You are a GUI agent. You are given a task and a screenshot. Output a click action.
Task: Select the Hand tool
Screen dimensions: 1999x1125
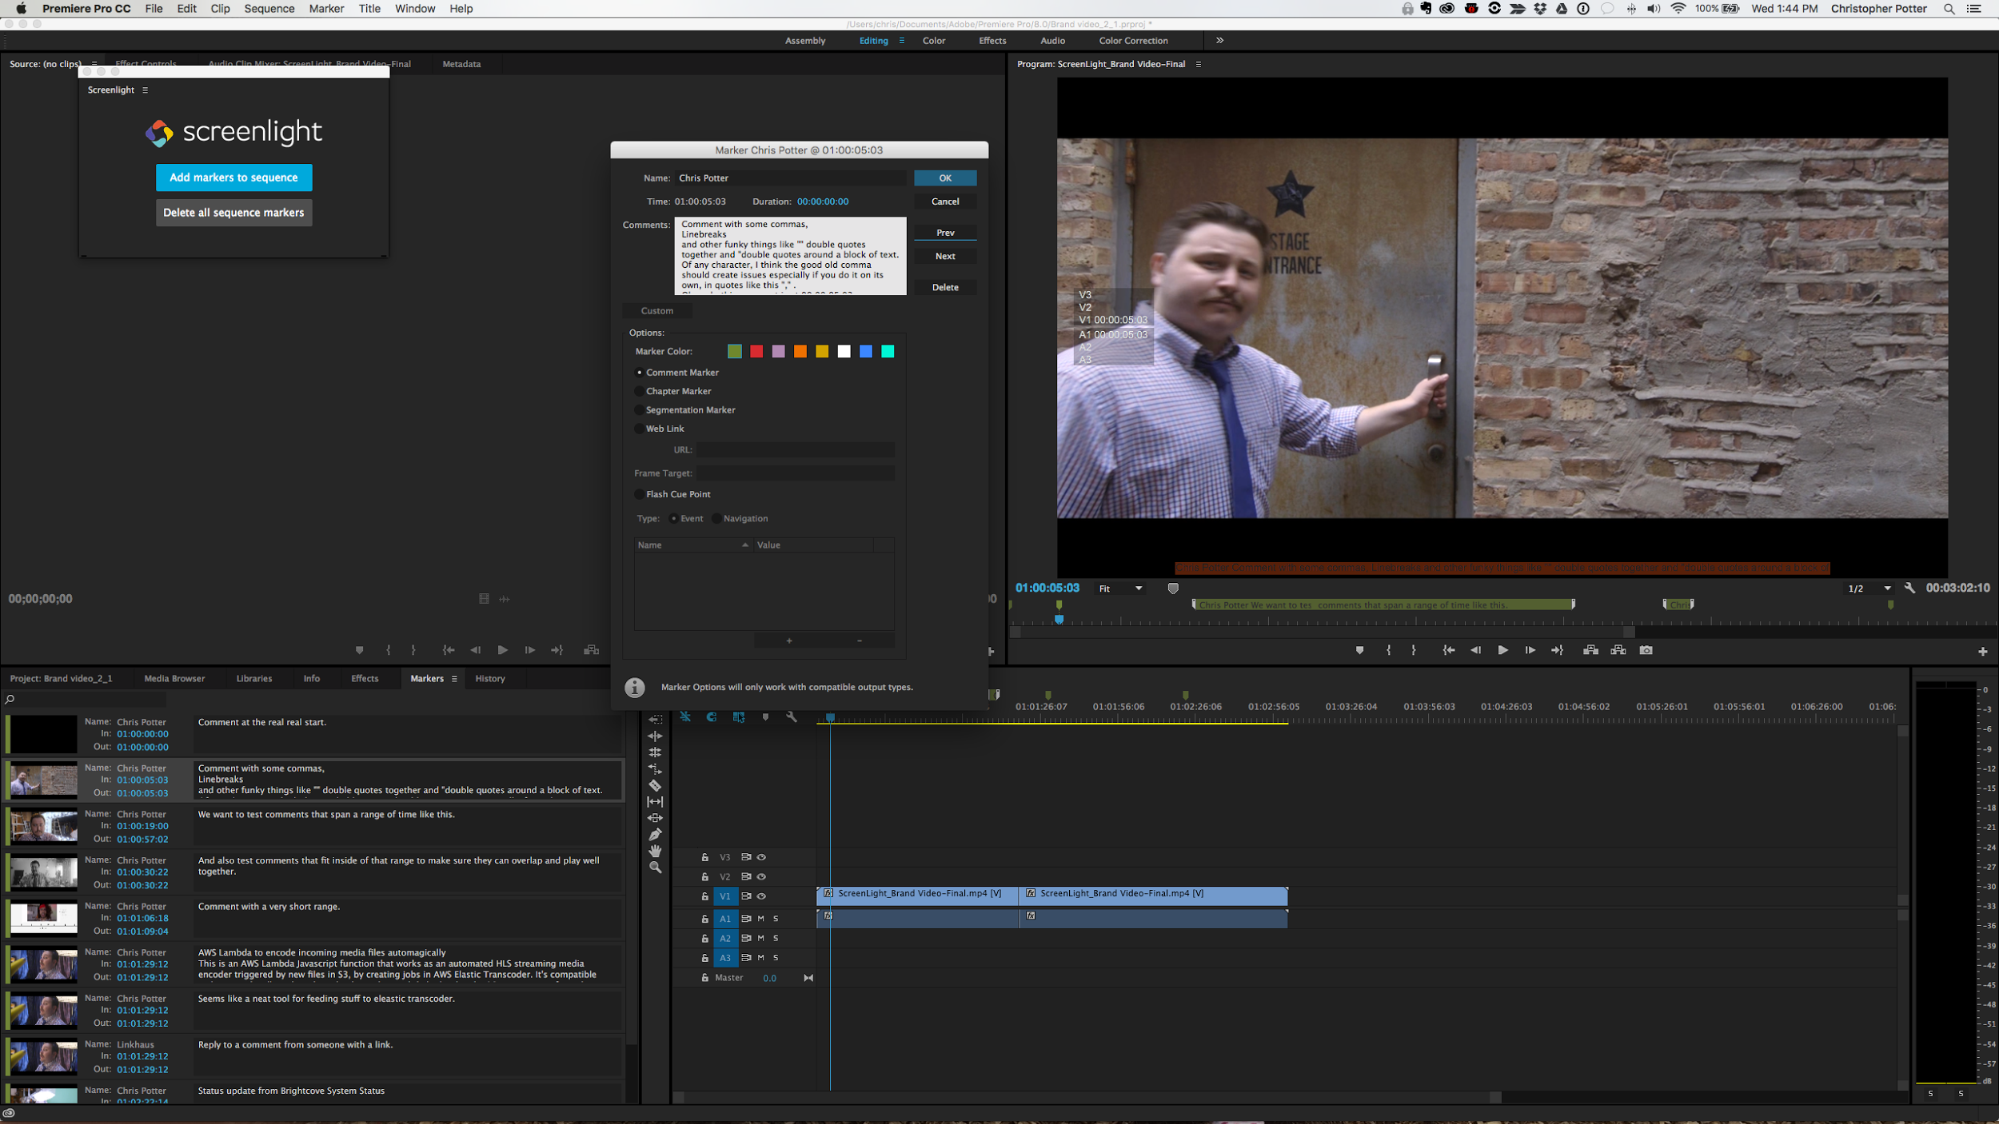coord(655,851)
